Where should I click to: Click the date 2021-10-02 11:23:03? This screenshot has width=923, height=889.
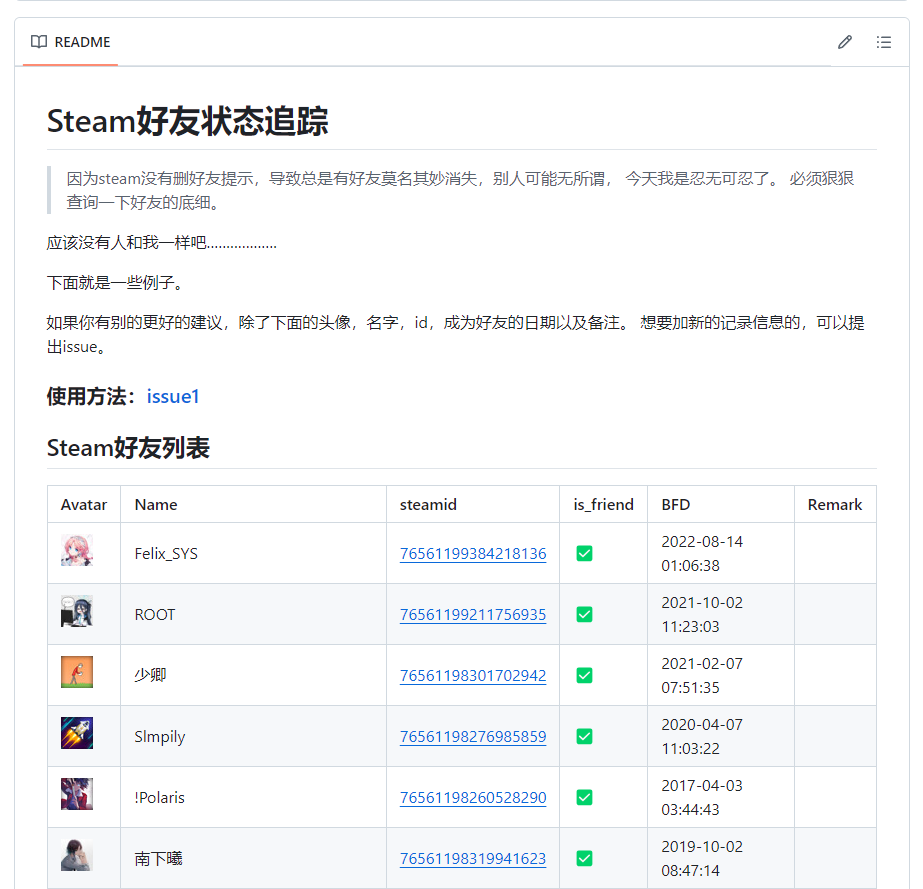702,615
